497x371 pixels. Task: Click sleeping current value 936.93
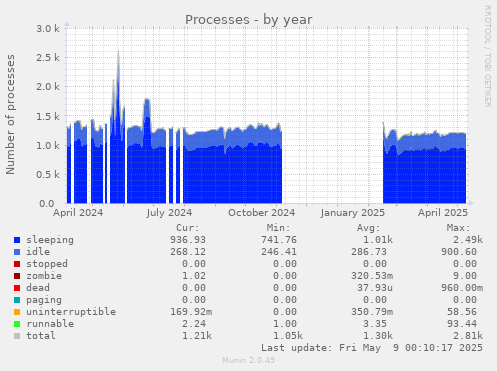188,240
